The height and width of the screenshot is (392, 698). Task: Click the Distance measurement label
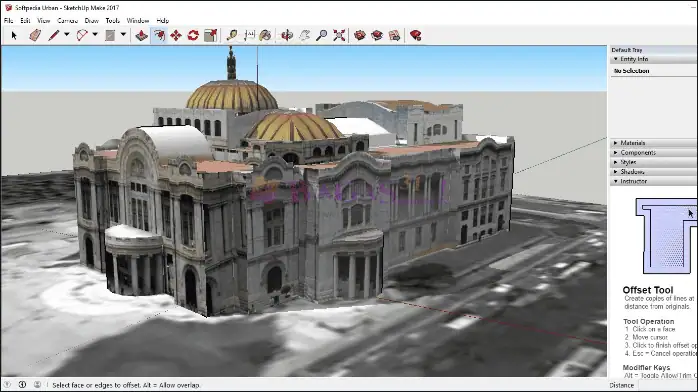pyautogui.click(x=621, y=385)
